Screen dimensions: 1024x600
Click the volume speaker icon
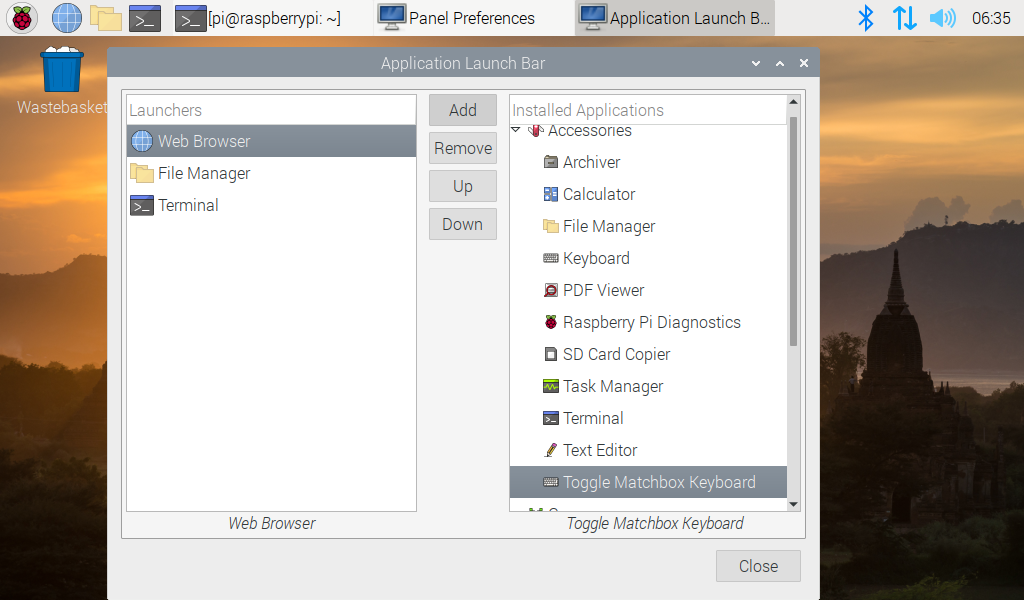[x=942, y=18]
